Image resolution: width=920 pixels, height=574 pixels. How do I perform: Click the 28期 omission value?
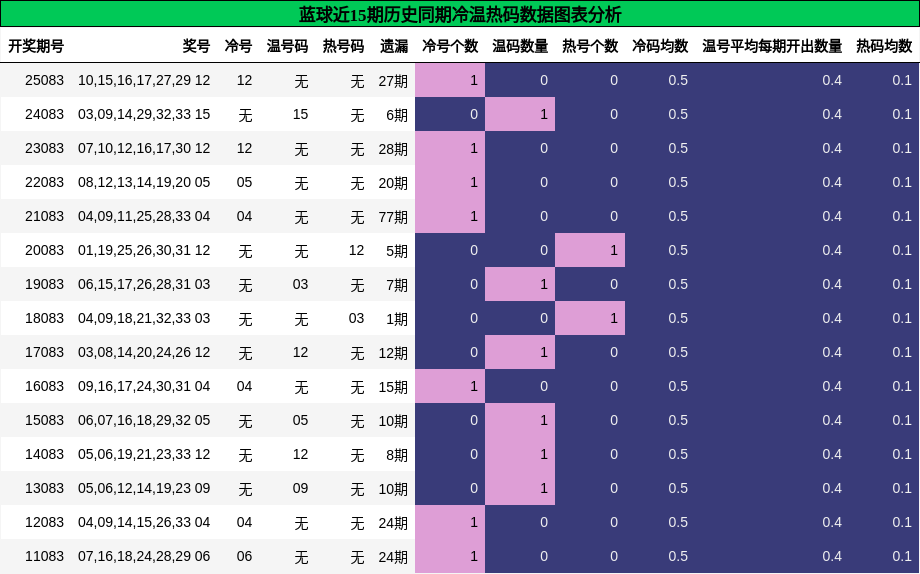pyautogui.click(x=393, y=149)
